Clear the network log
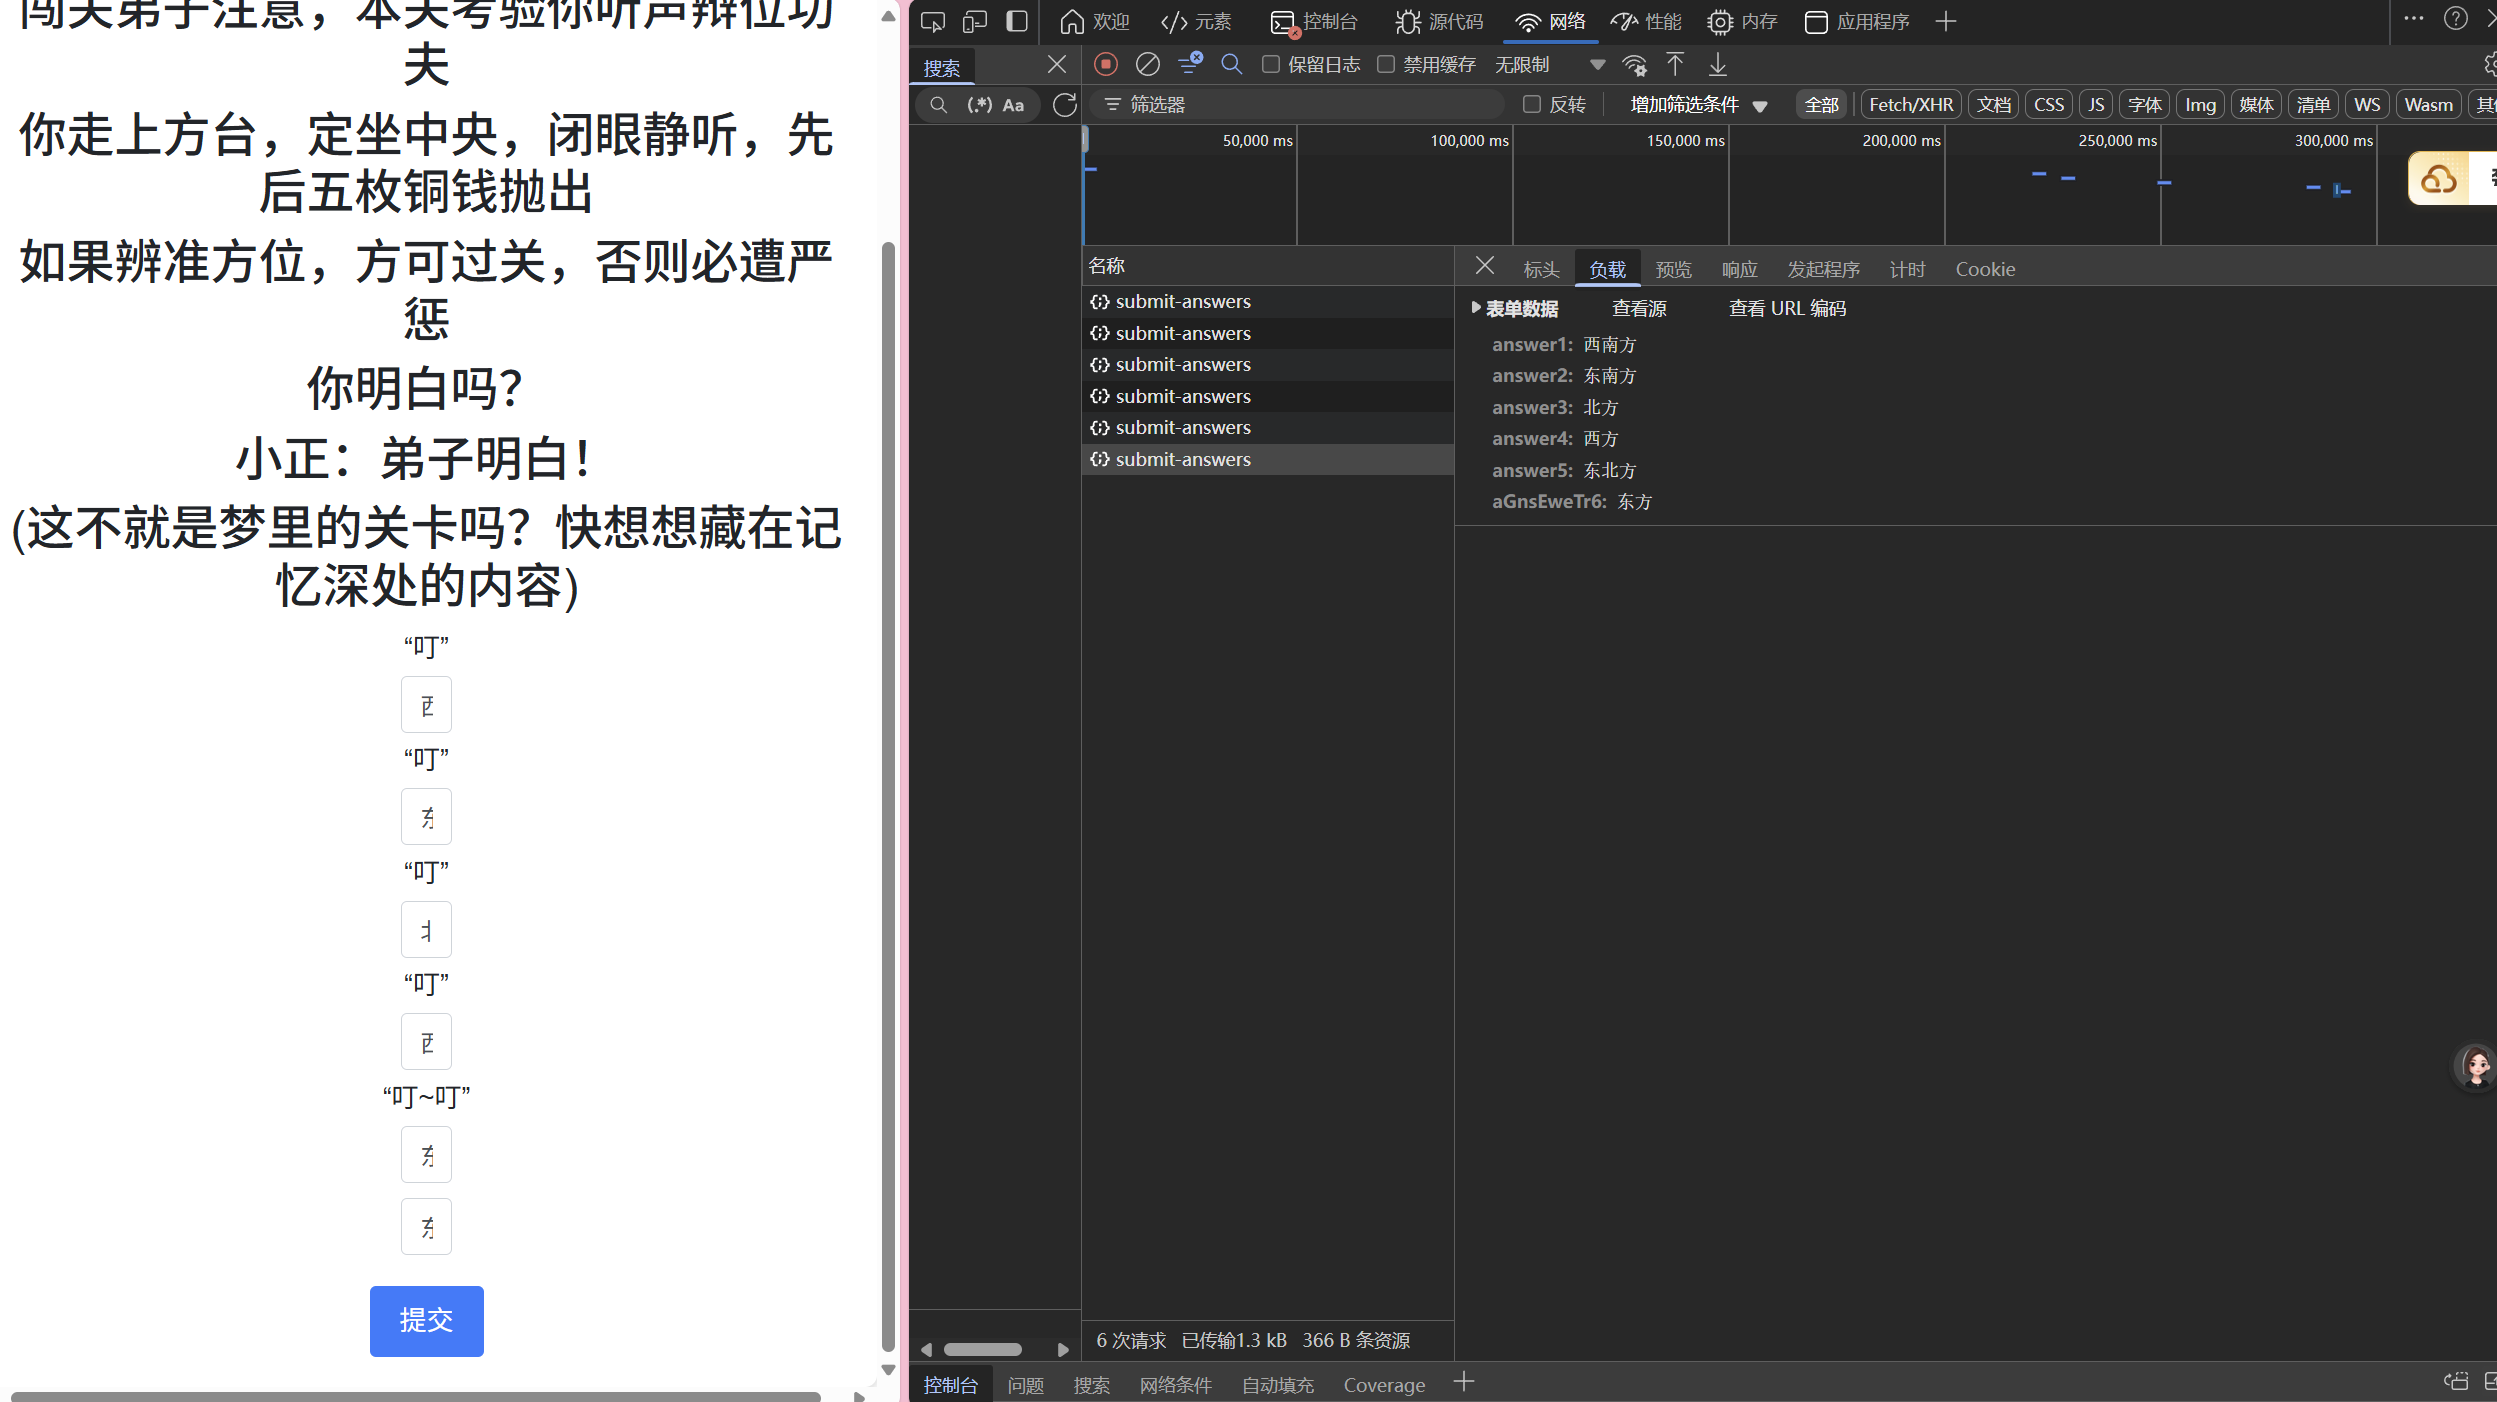 pyautogui.click(x=1147, y=64)
